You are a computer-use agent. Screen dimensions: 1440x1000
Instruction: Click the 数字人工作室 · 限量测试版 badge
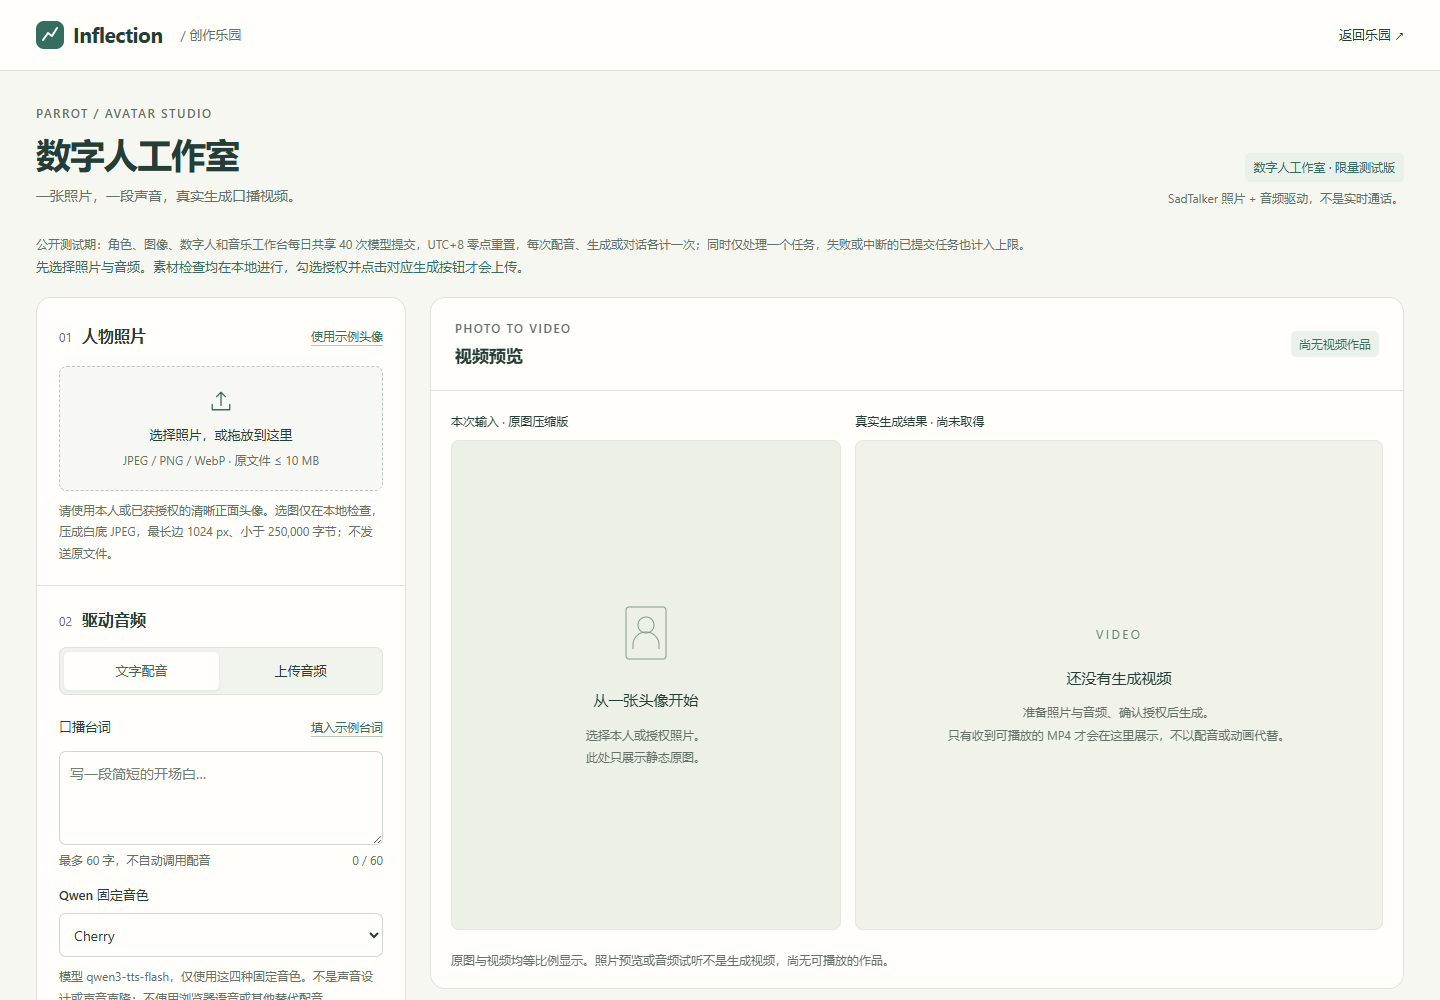(1324, 167)
